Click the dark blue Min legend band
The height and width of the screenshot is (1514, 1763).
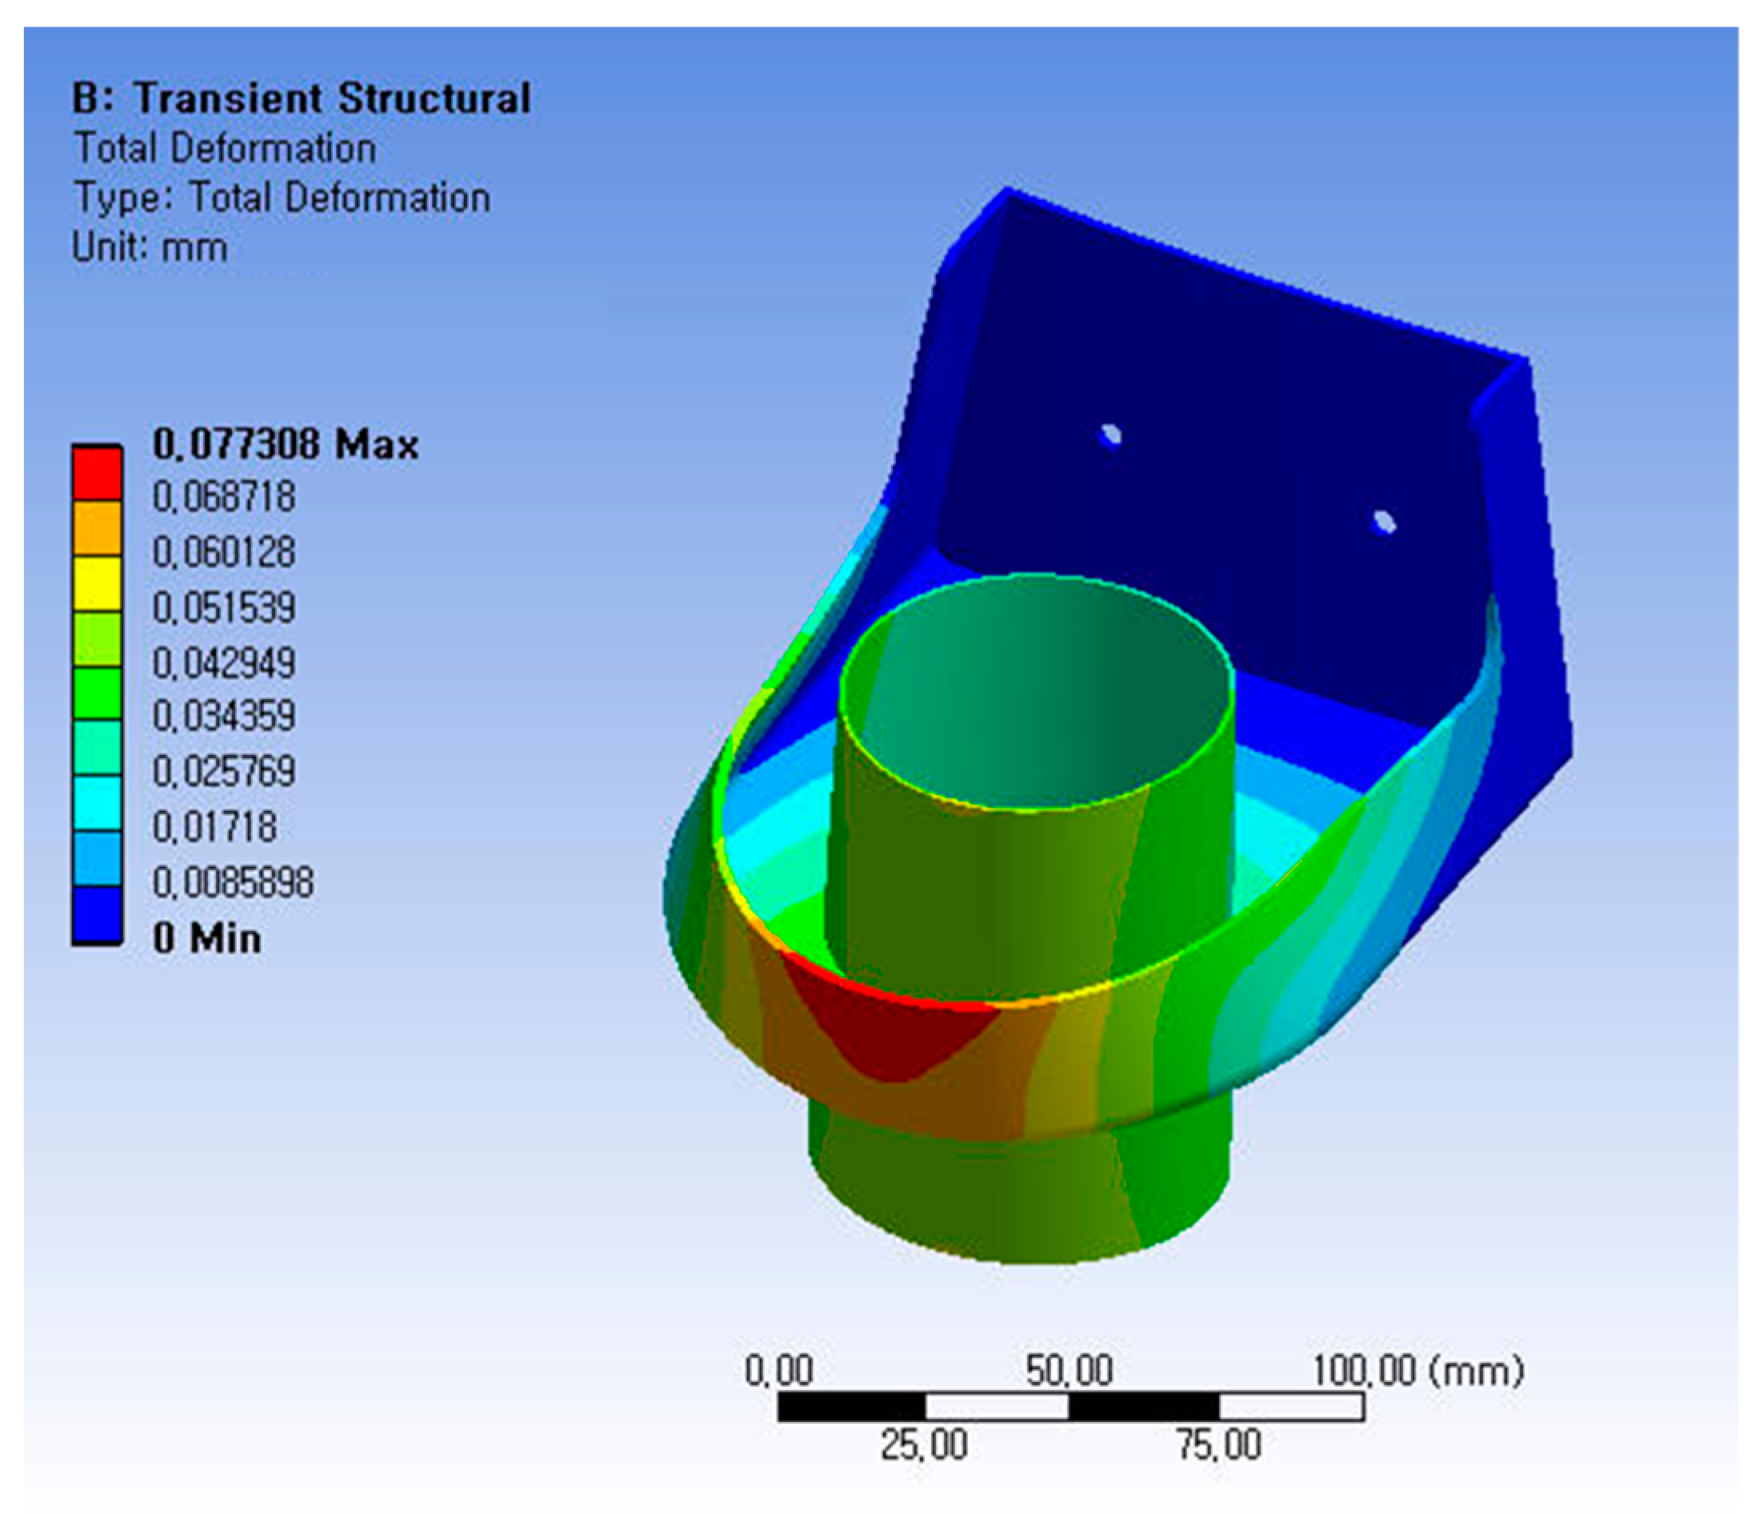(x=97, y=915)
